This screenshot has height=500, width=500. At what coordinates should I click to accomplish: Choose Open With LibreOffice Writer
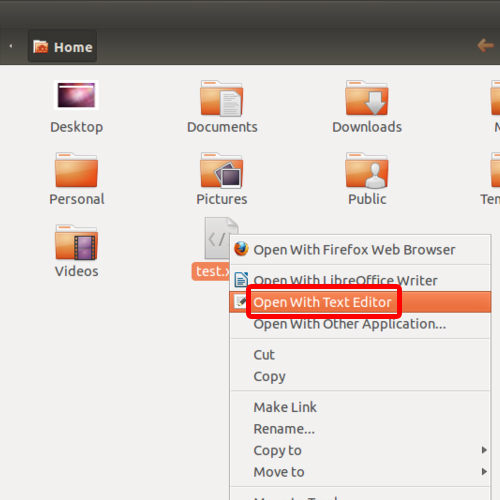(x=360, y=280)
